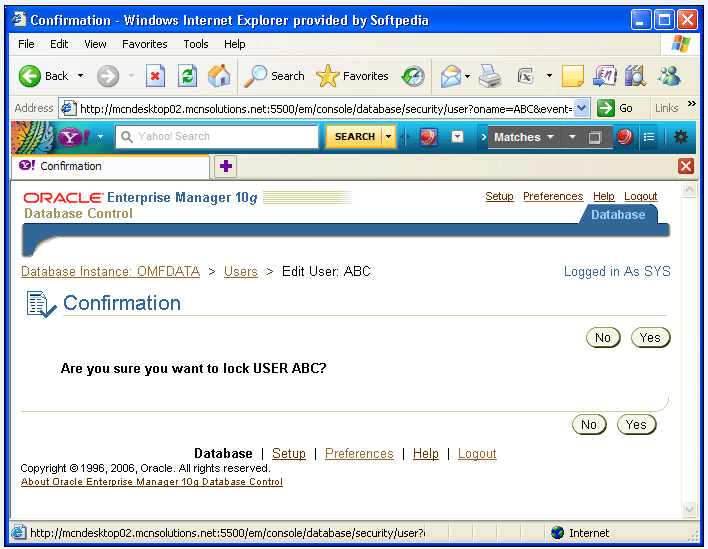The height and width of the screenshot is (549, 708).
Task: Refresh the page with green arrows icon
Action: click(187, 76)
